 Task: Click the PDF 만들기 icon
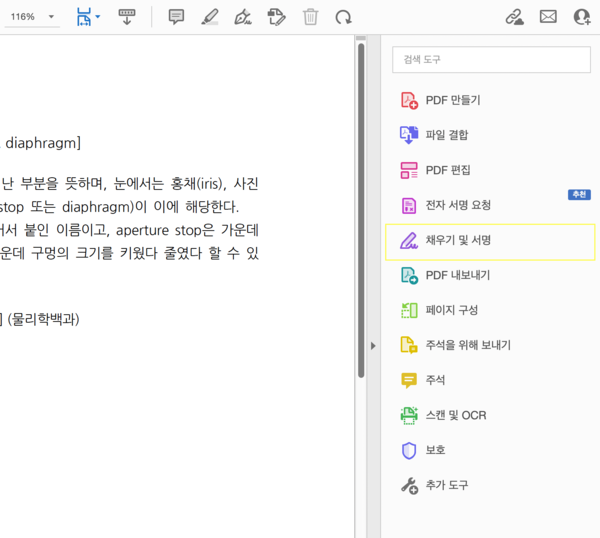pyautogui.click(x=409, y=100)
